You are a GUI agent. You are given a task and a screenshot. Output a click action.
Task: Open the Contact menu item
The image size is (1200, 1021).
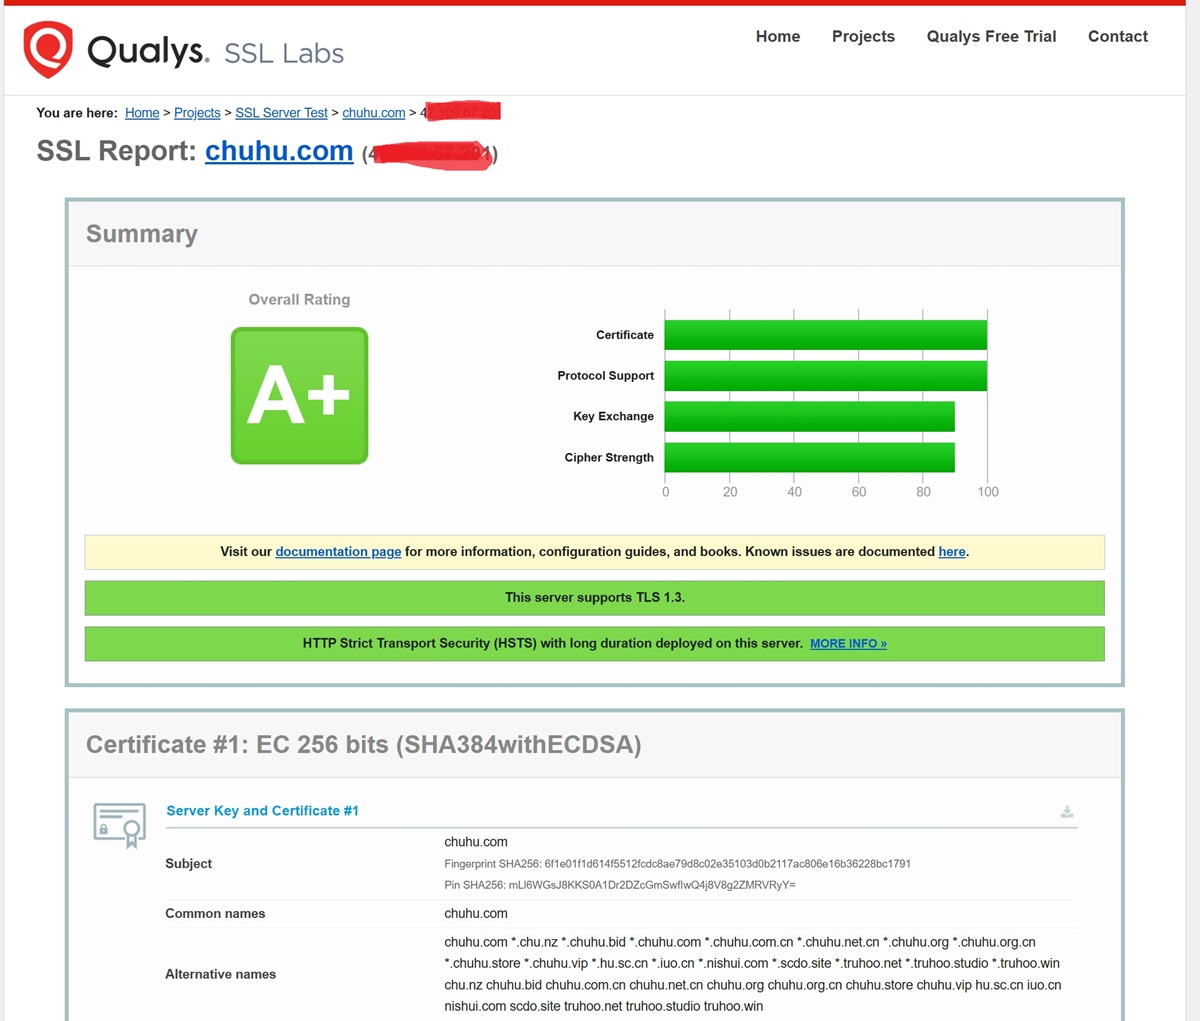click(x=1118, y=36)
